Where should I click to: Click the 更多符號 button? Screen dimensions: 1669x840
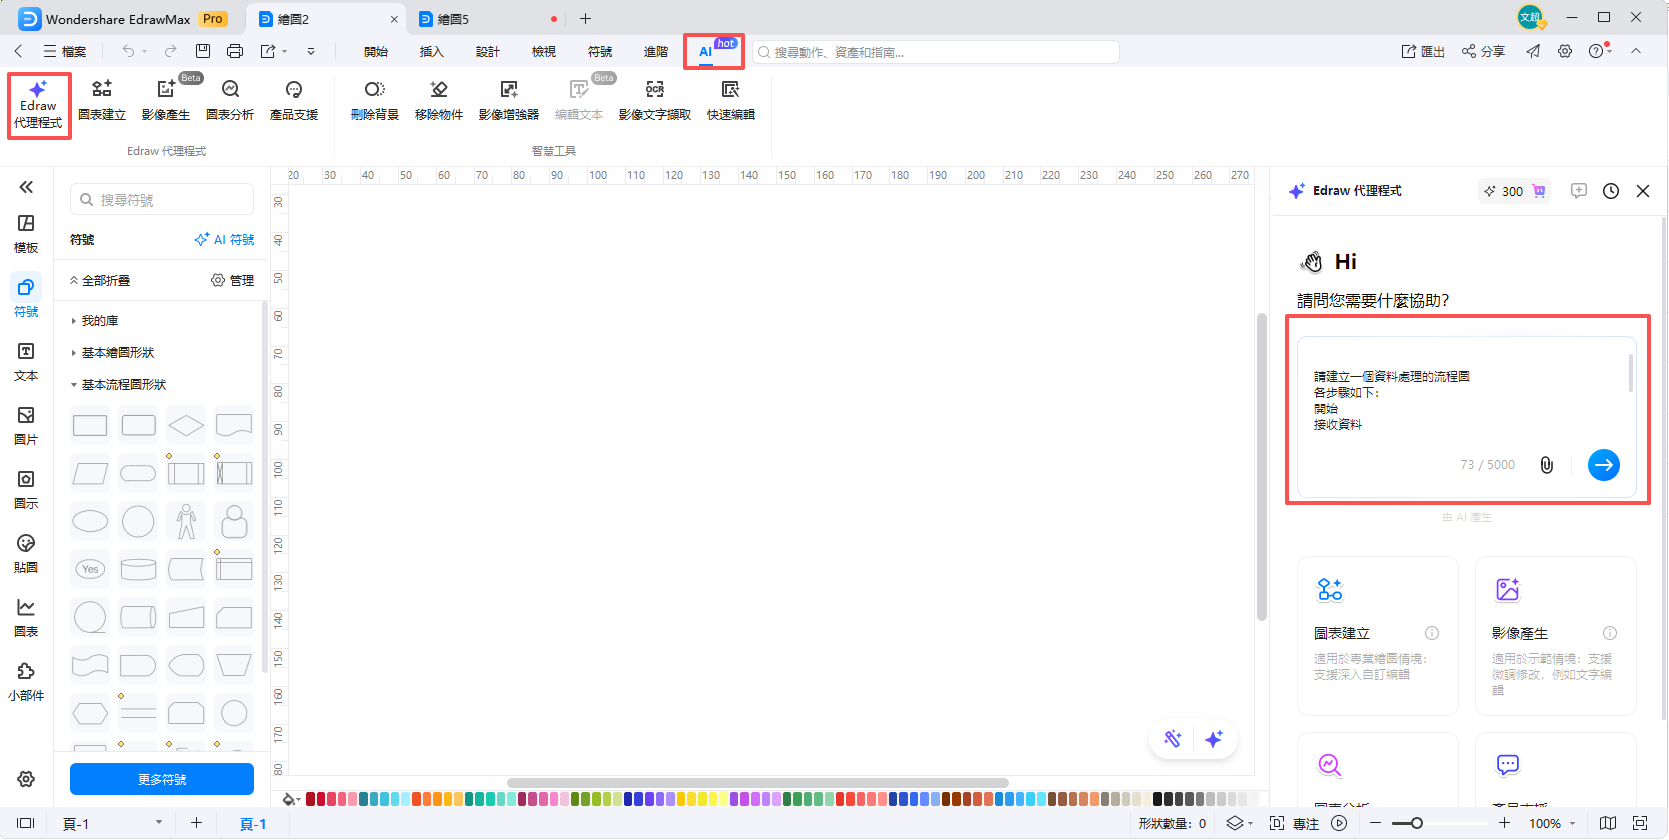click(x=162, y=779)
